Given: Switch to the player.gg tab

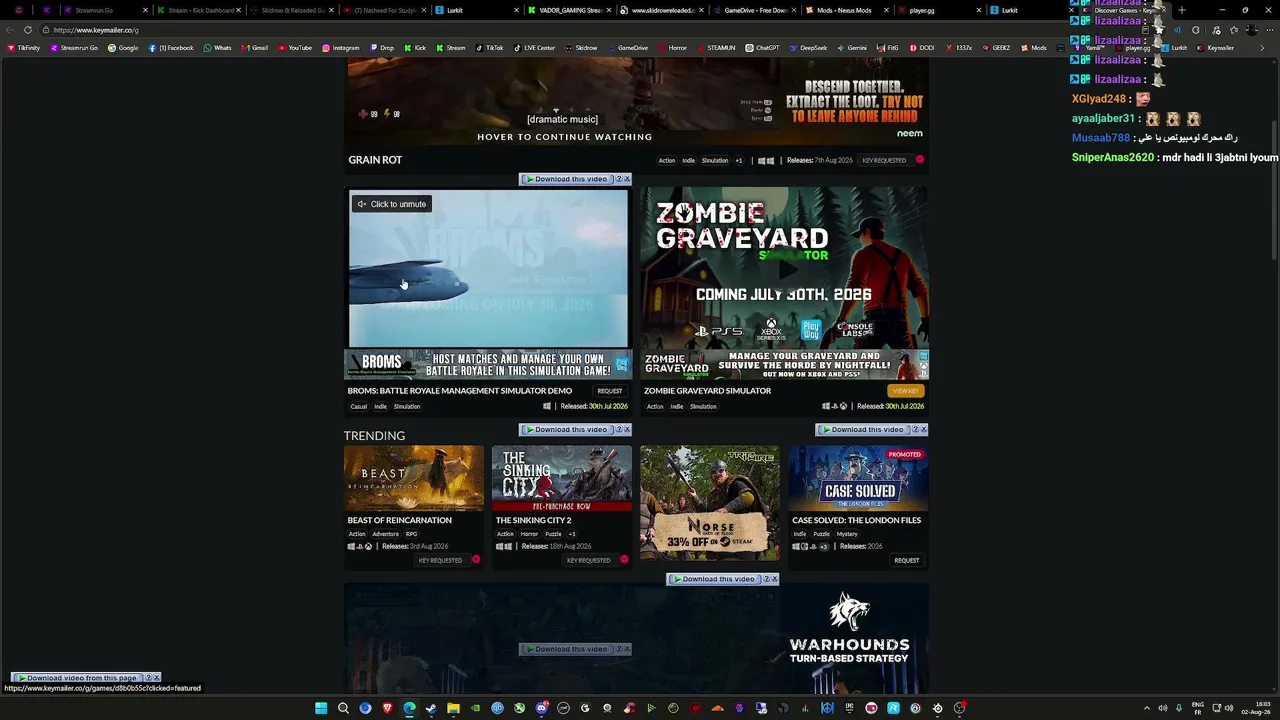Looking at the screenshot, I should (x=938, y=10).
